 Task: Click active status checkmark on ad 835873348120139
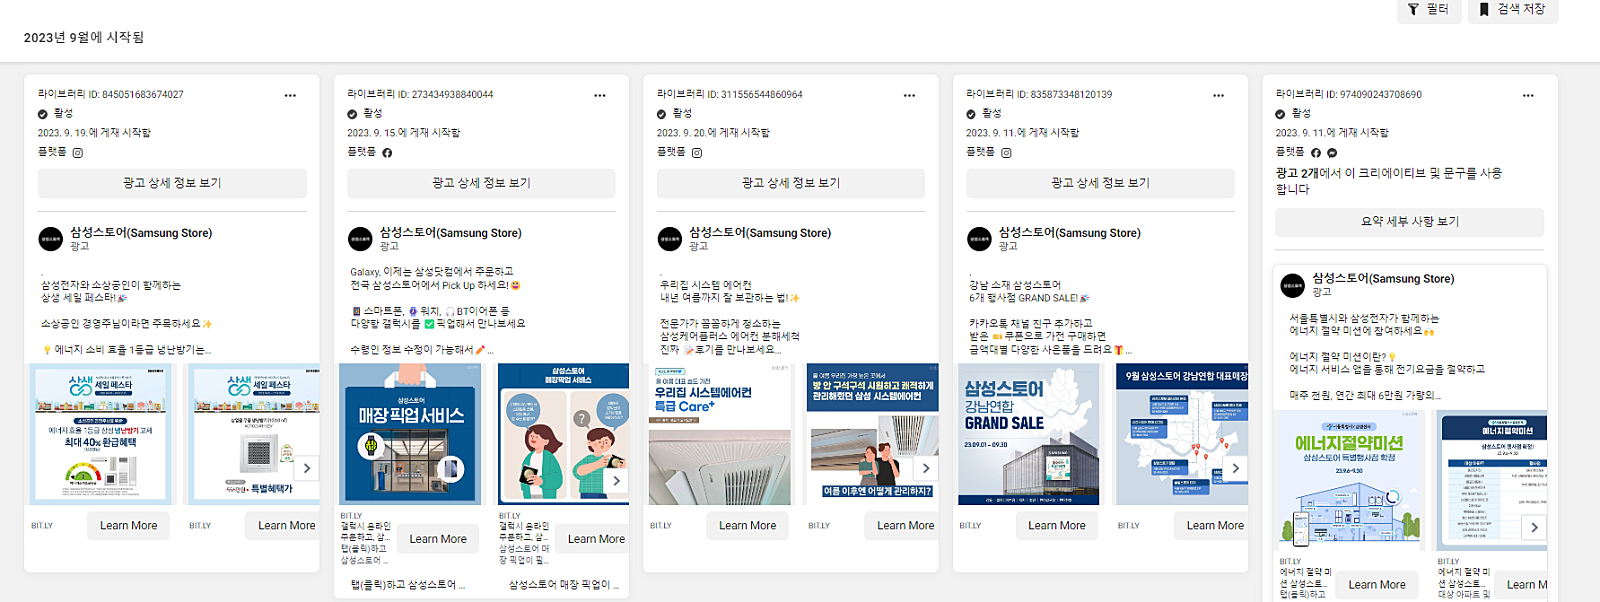click(971, 114)
